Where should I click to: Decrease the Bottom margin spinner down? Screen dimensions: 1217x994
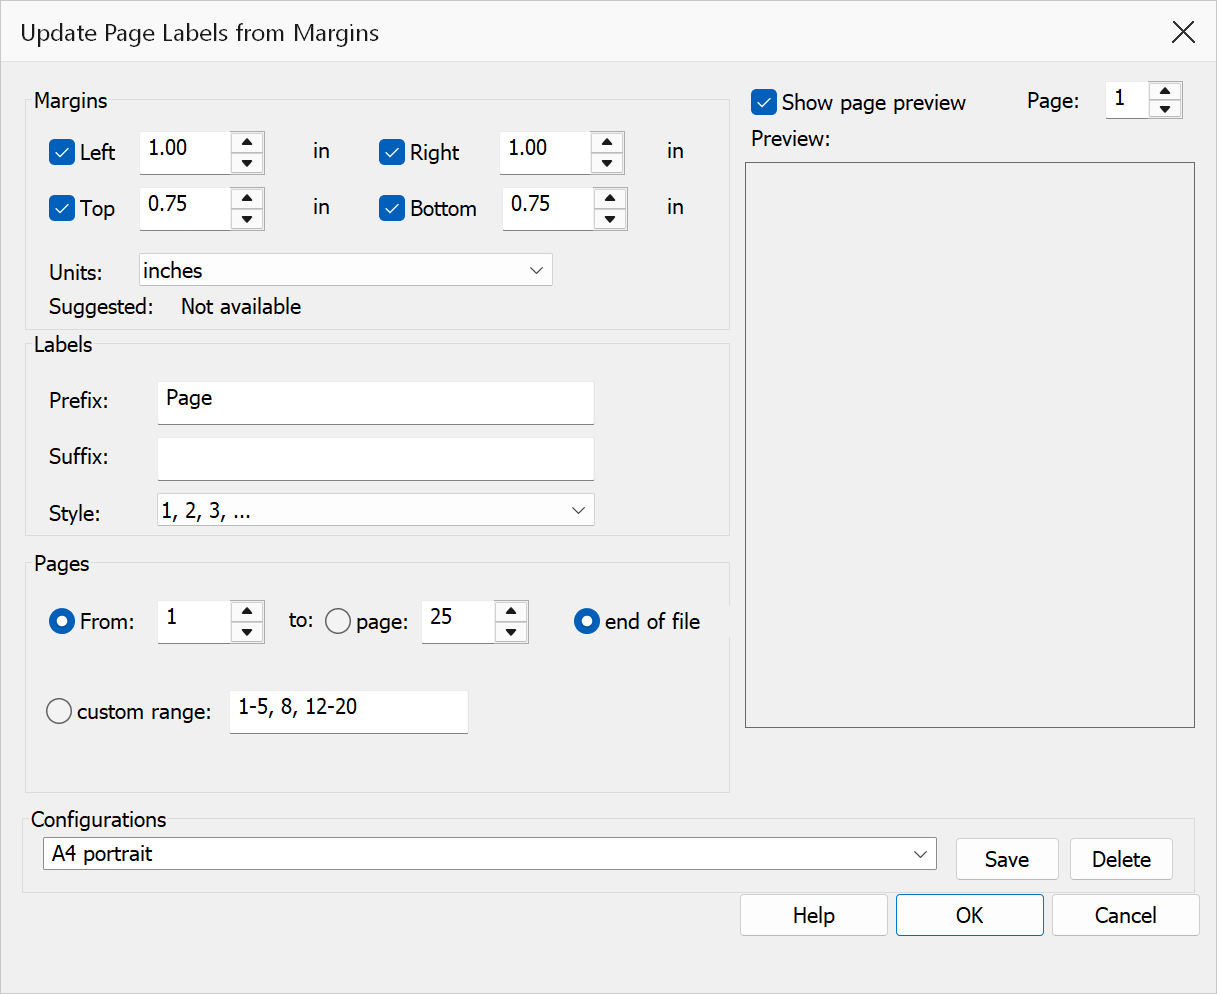(610, 219)
